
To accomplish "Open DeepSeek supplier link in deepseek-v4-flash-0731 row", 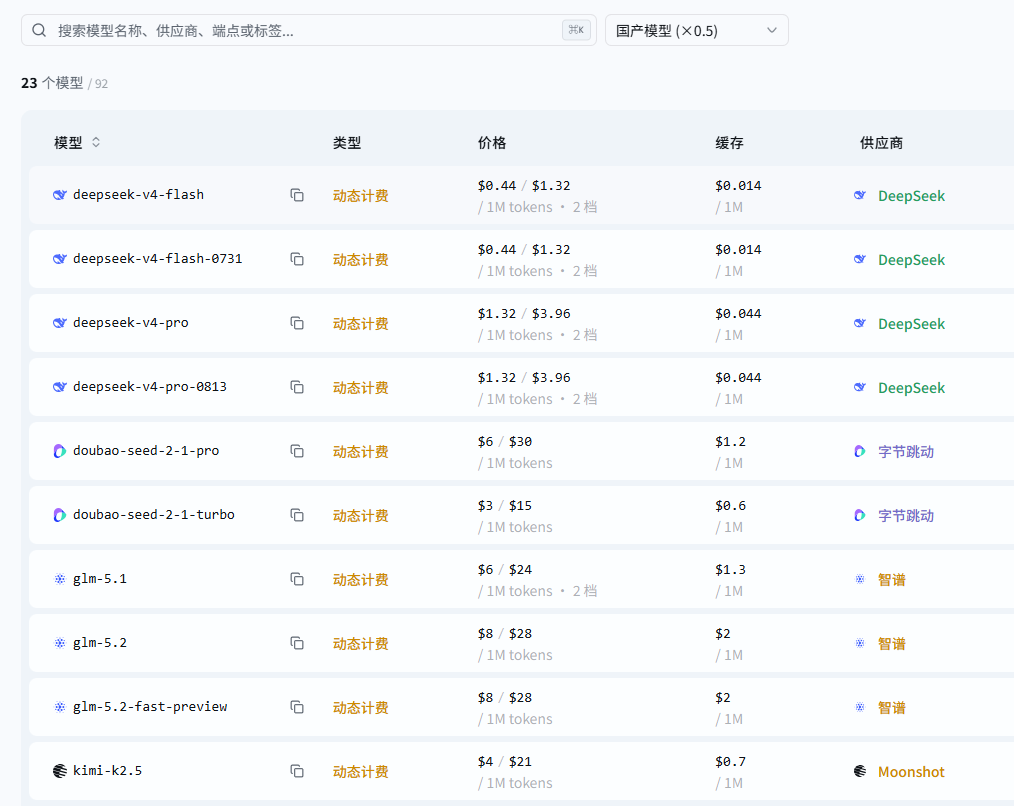I will (911, 260).
